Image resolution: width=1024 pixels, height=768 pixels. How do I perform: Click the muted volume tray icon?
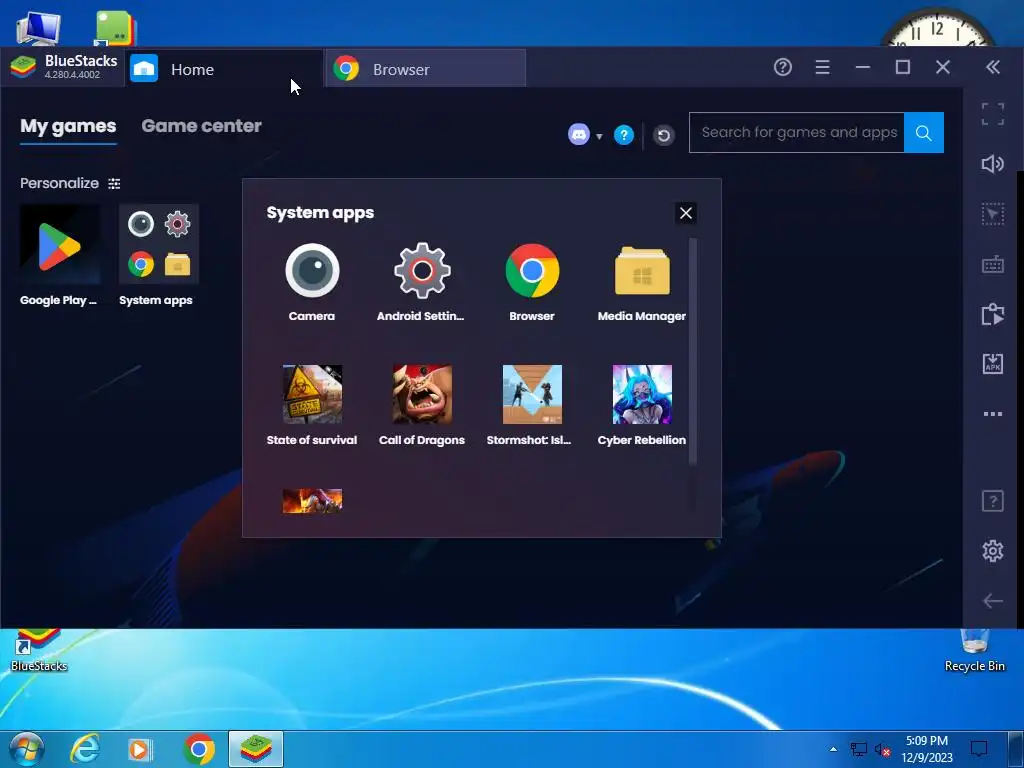[x=883, y=750]
